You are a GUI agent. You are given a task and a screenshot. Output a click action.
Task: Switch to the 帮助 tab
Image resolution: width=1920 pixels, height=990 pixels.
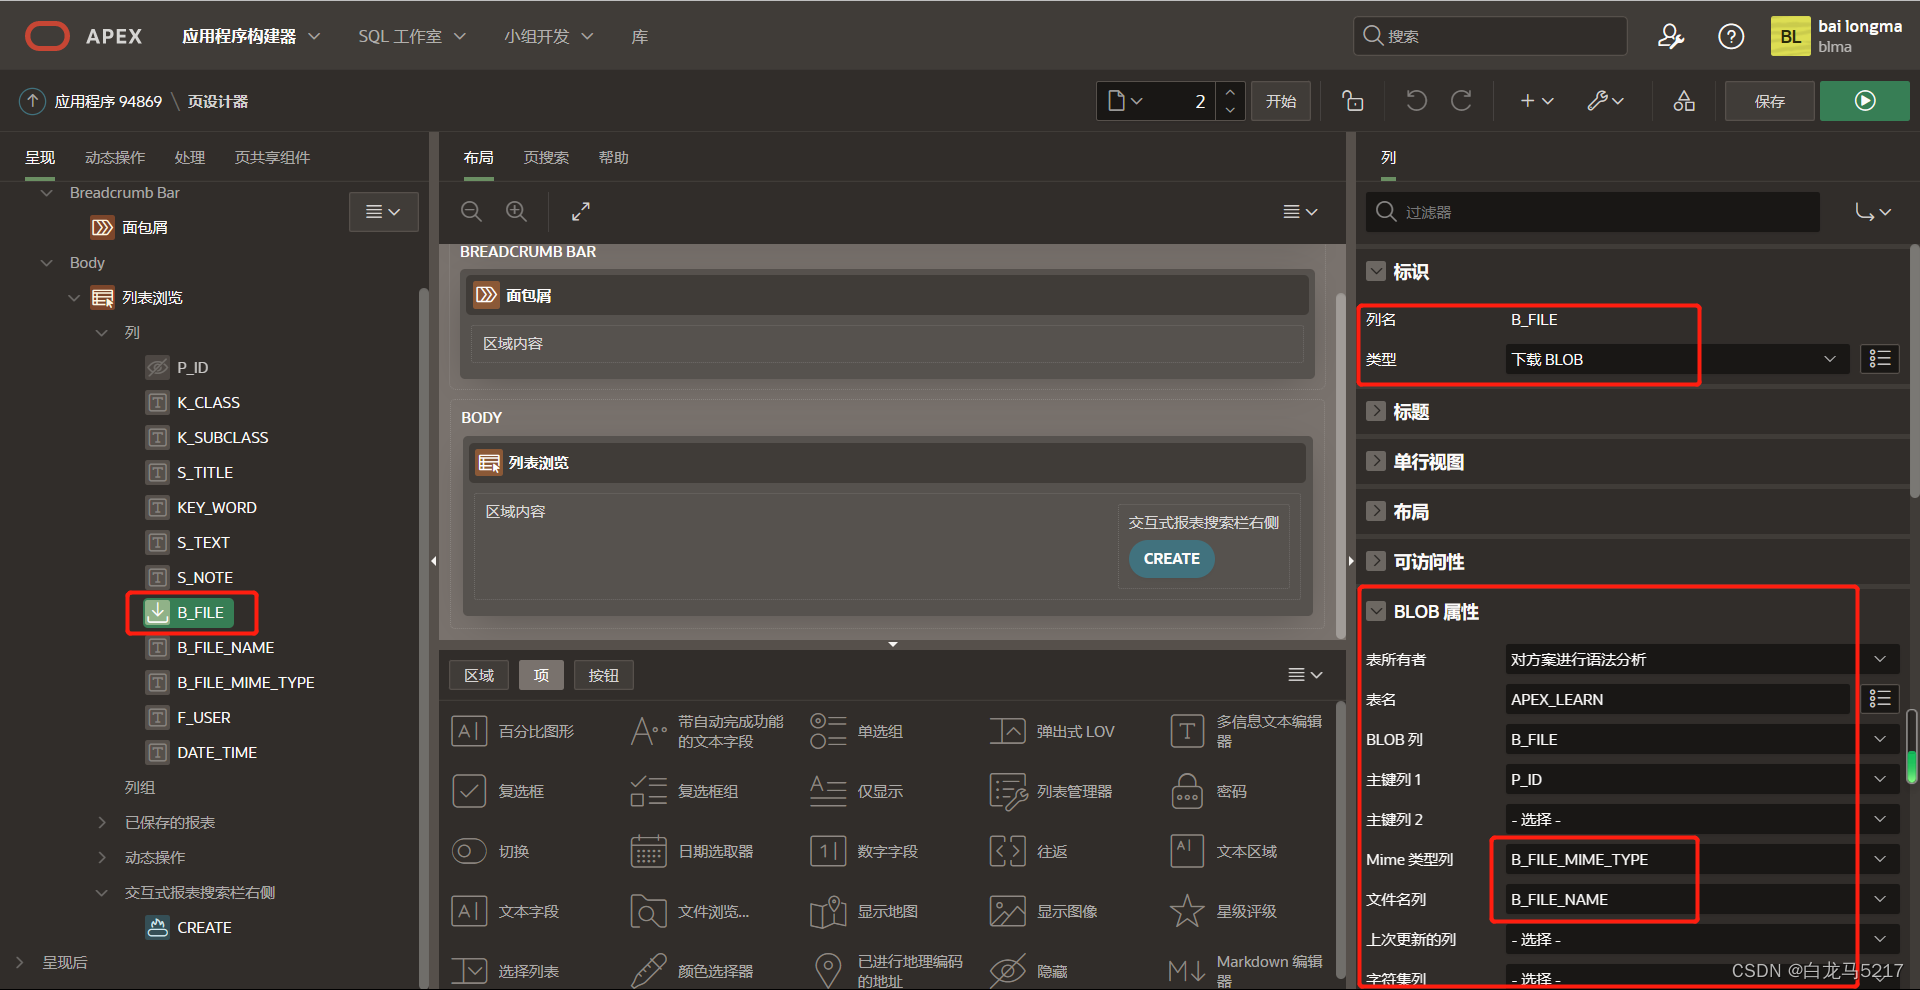pyautogui.click(x=613, y=157)
